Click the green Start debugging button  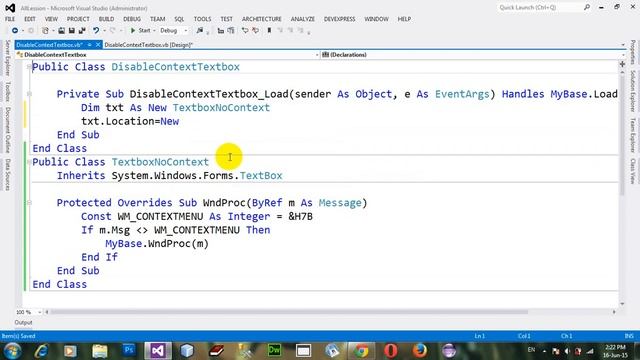[x=140, y=31]
